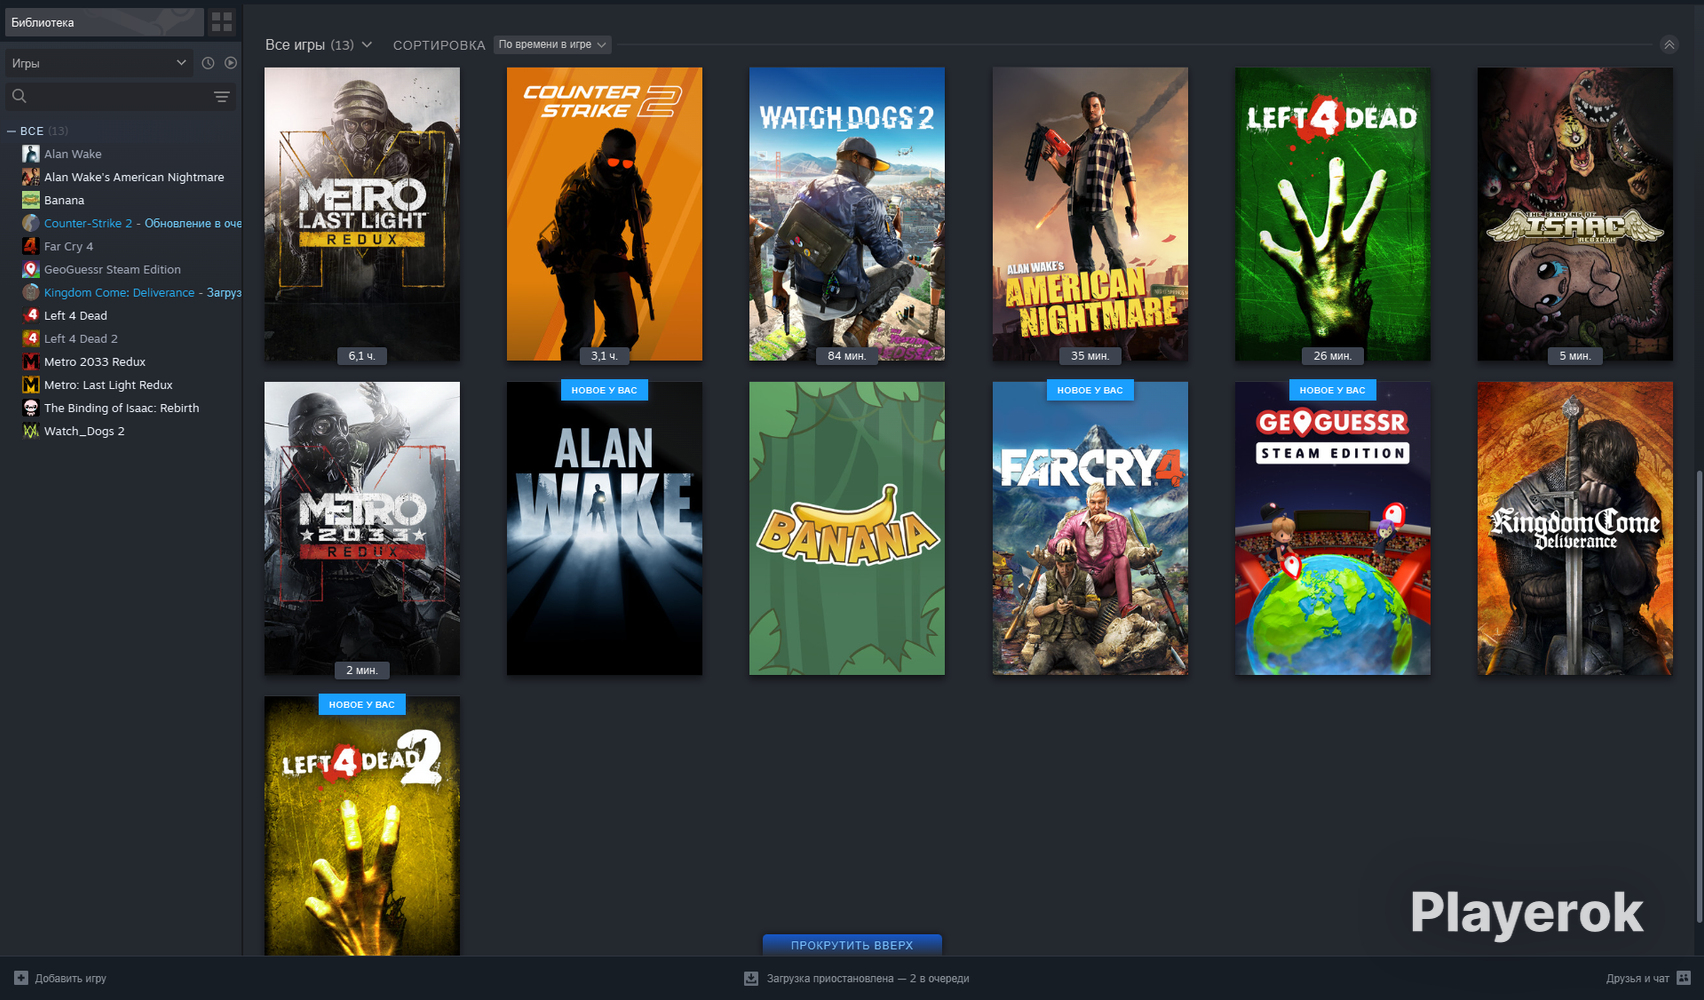The image size is (1704, 1000).
Task: Click the Kingdom Come: Deliverance sidebar icon
Action: click(31, 292)
